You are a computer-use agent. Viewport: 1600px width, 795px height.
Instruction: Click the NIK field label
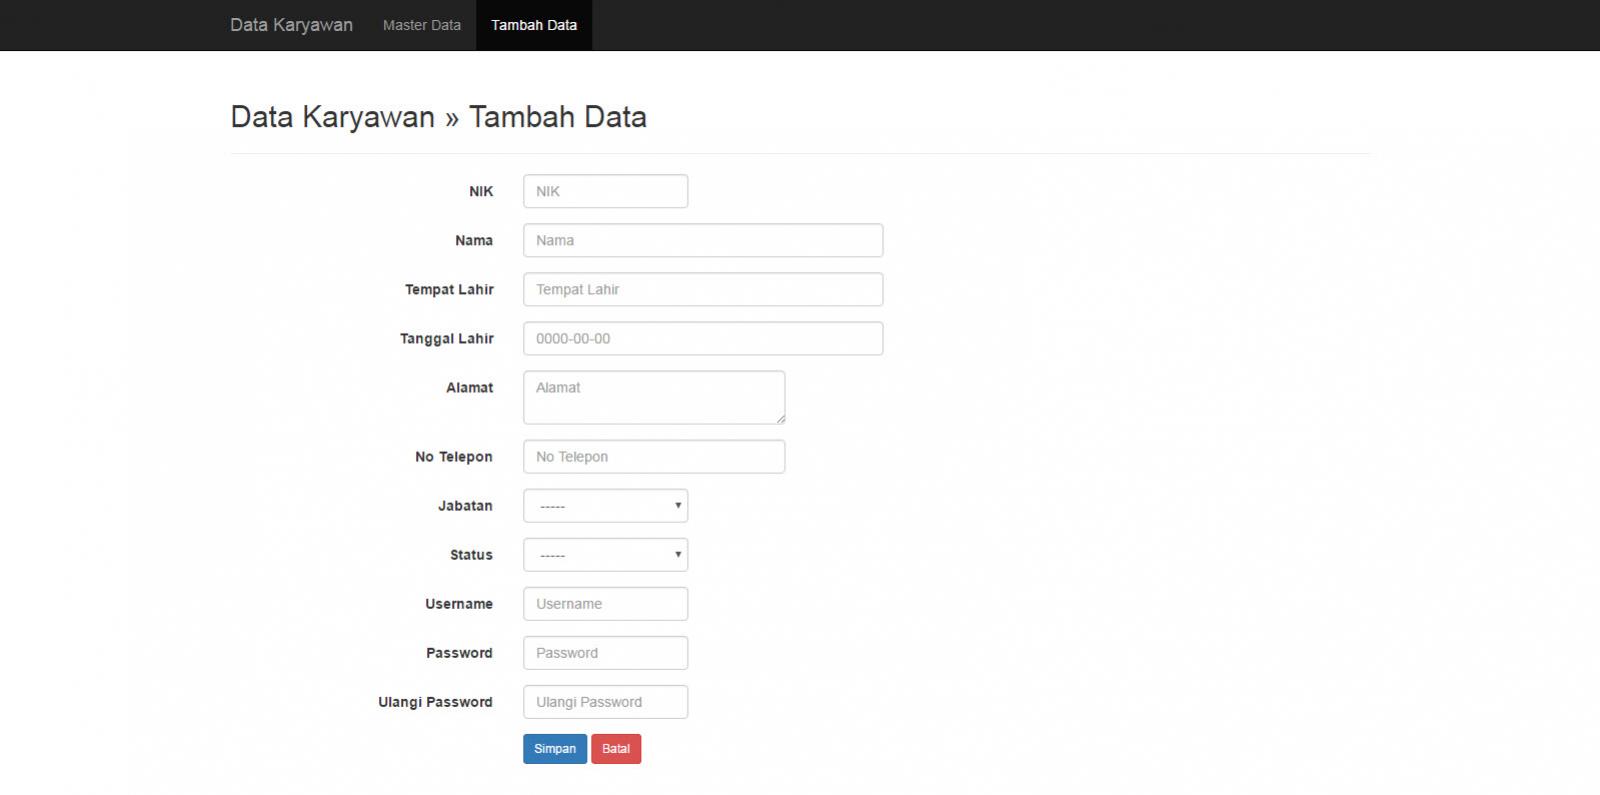pyautogui.click(x=481, y=191)
